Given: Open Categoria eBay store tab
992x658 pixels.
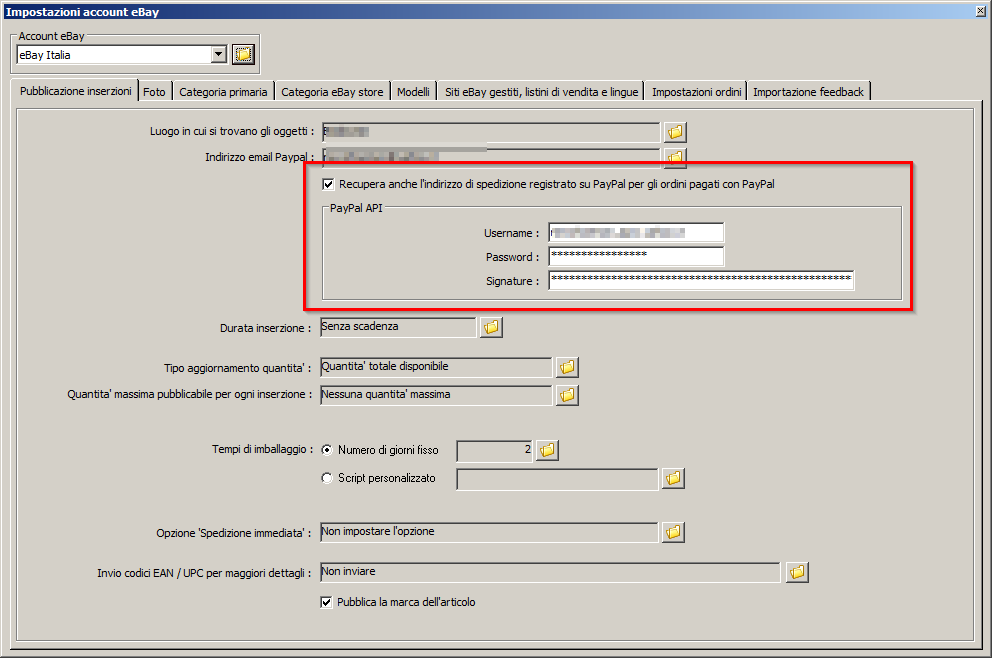Looking at the screenshot, I should coord(332,92).
